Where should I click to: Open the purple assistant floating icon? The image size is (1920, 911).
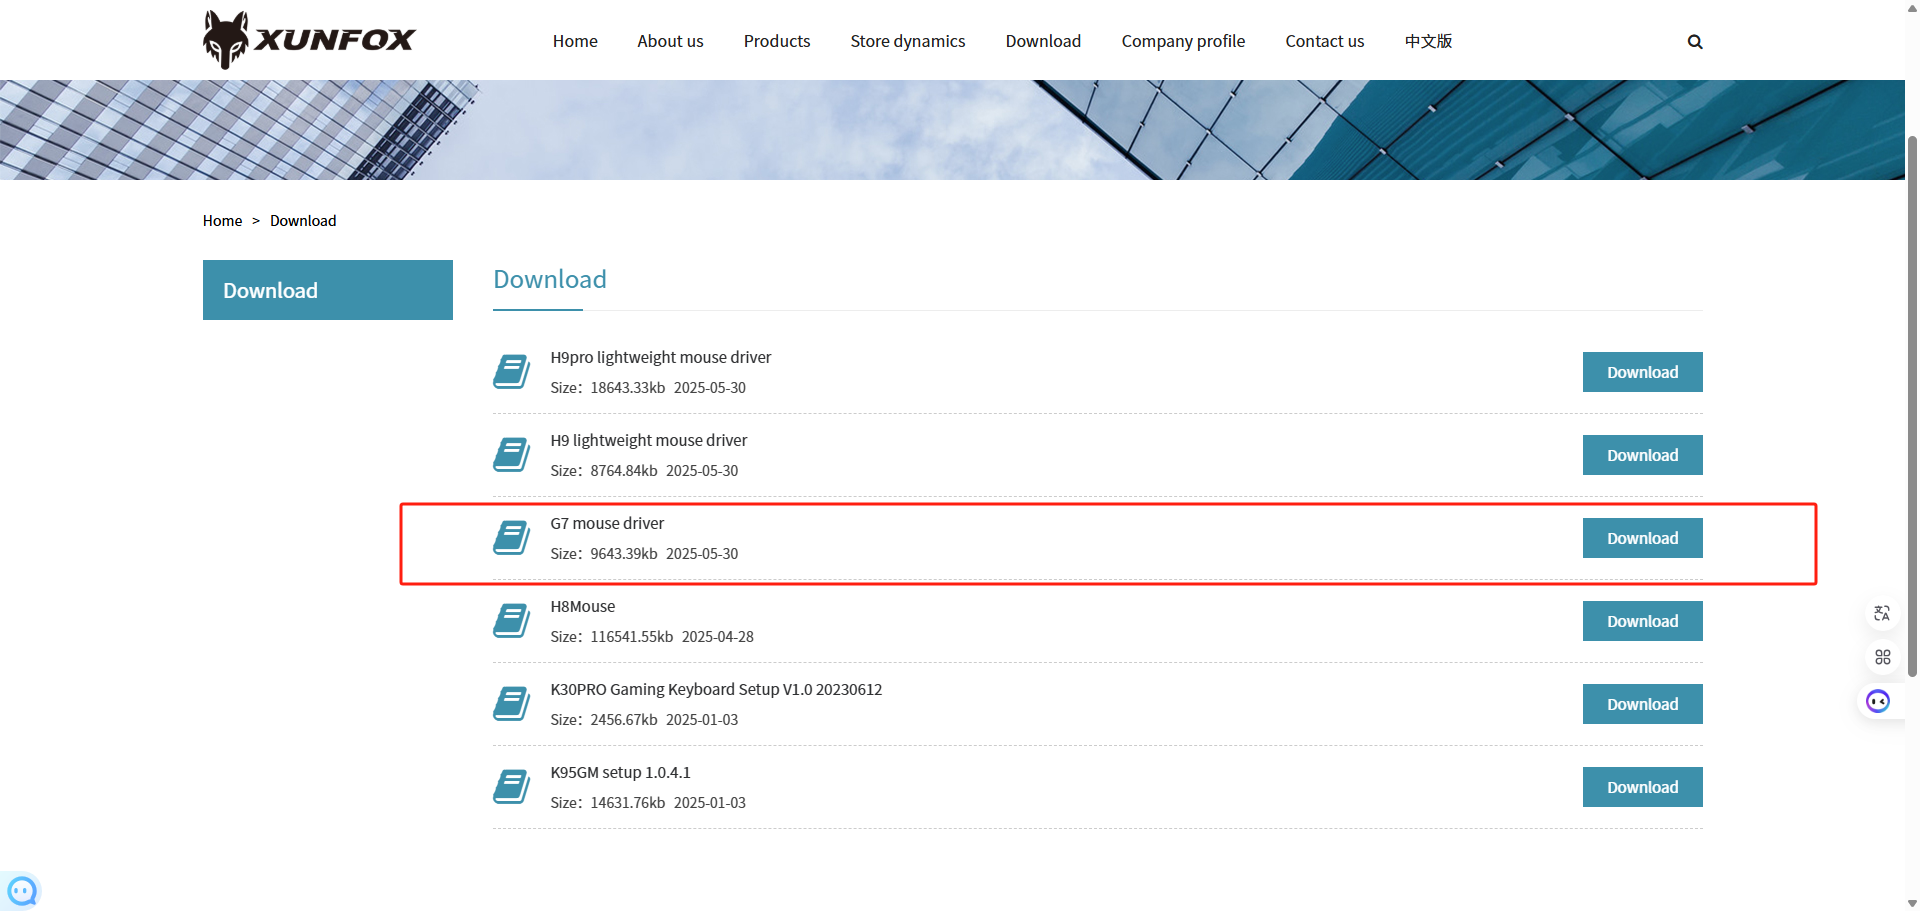coord(1878,701)
